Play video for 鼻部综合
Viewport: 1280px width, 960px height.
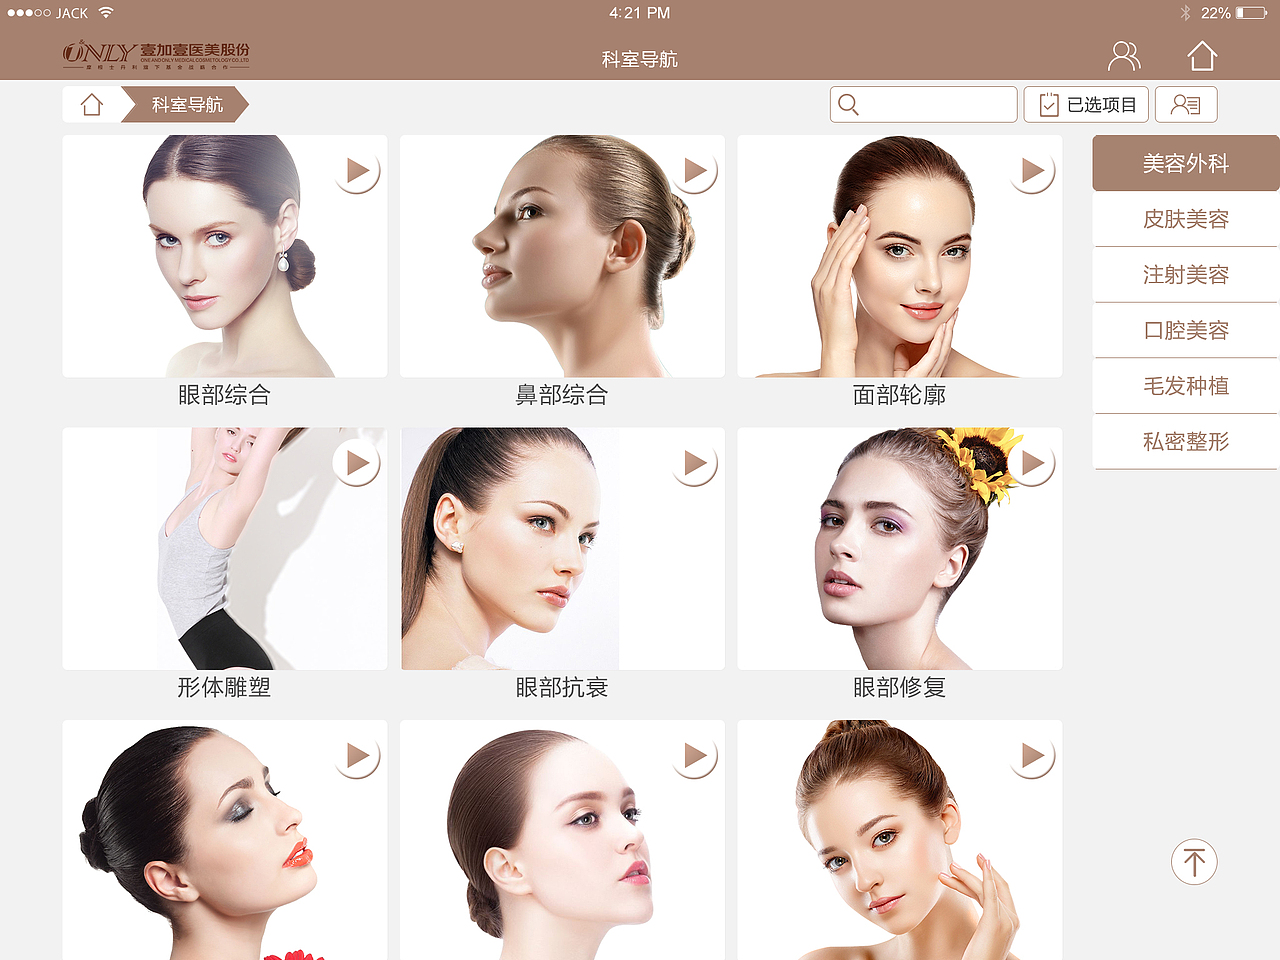[x=695, y=172]
